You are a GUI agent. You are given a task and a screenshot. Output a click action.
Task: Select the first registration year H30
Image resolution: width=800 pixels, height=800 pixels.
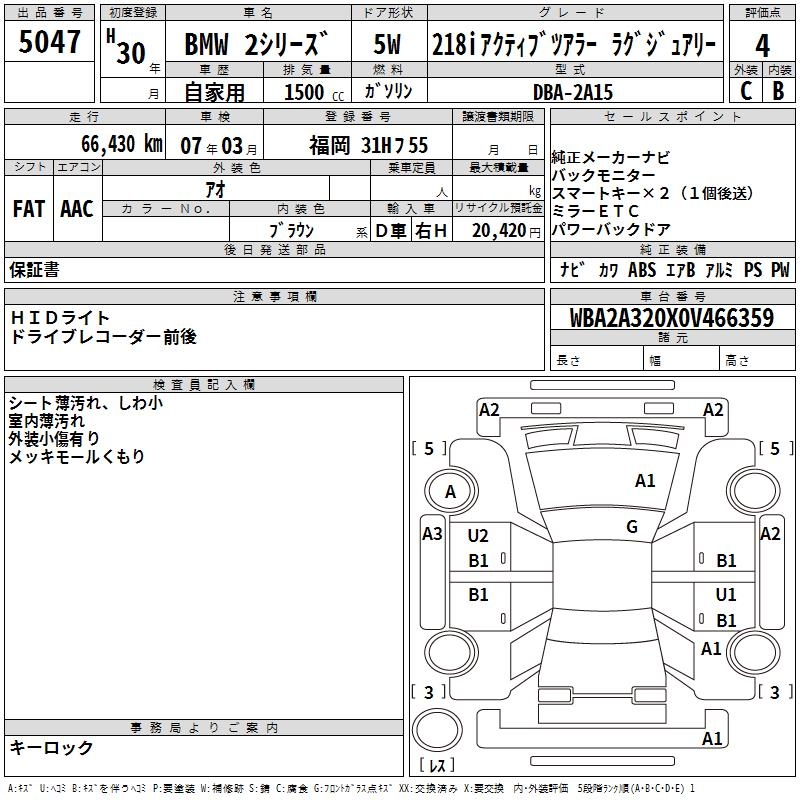point(127,47)
